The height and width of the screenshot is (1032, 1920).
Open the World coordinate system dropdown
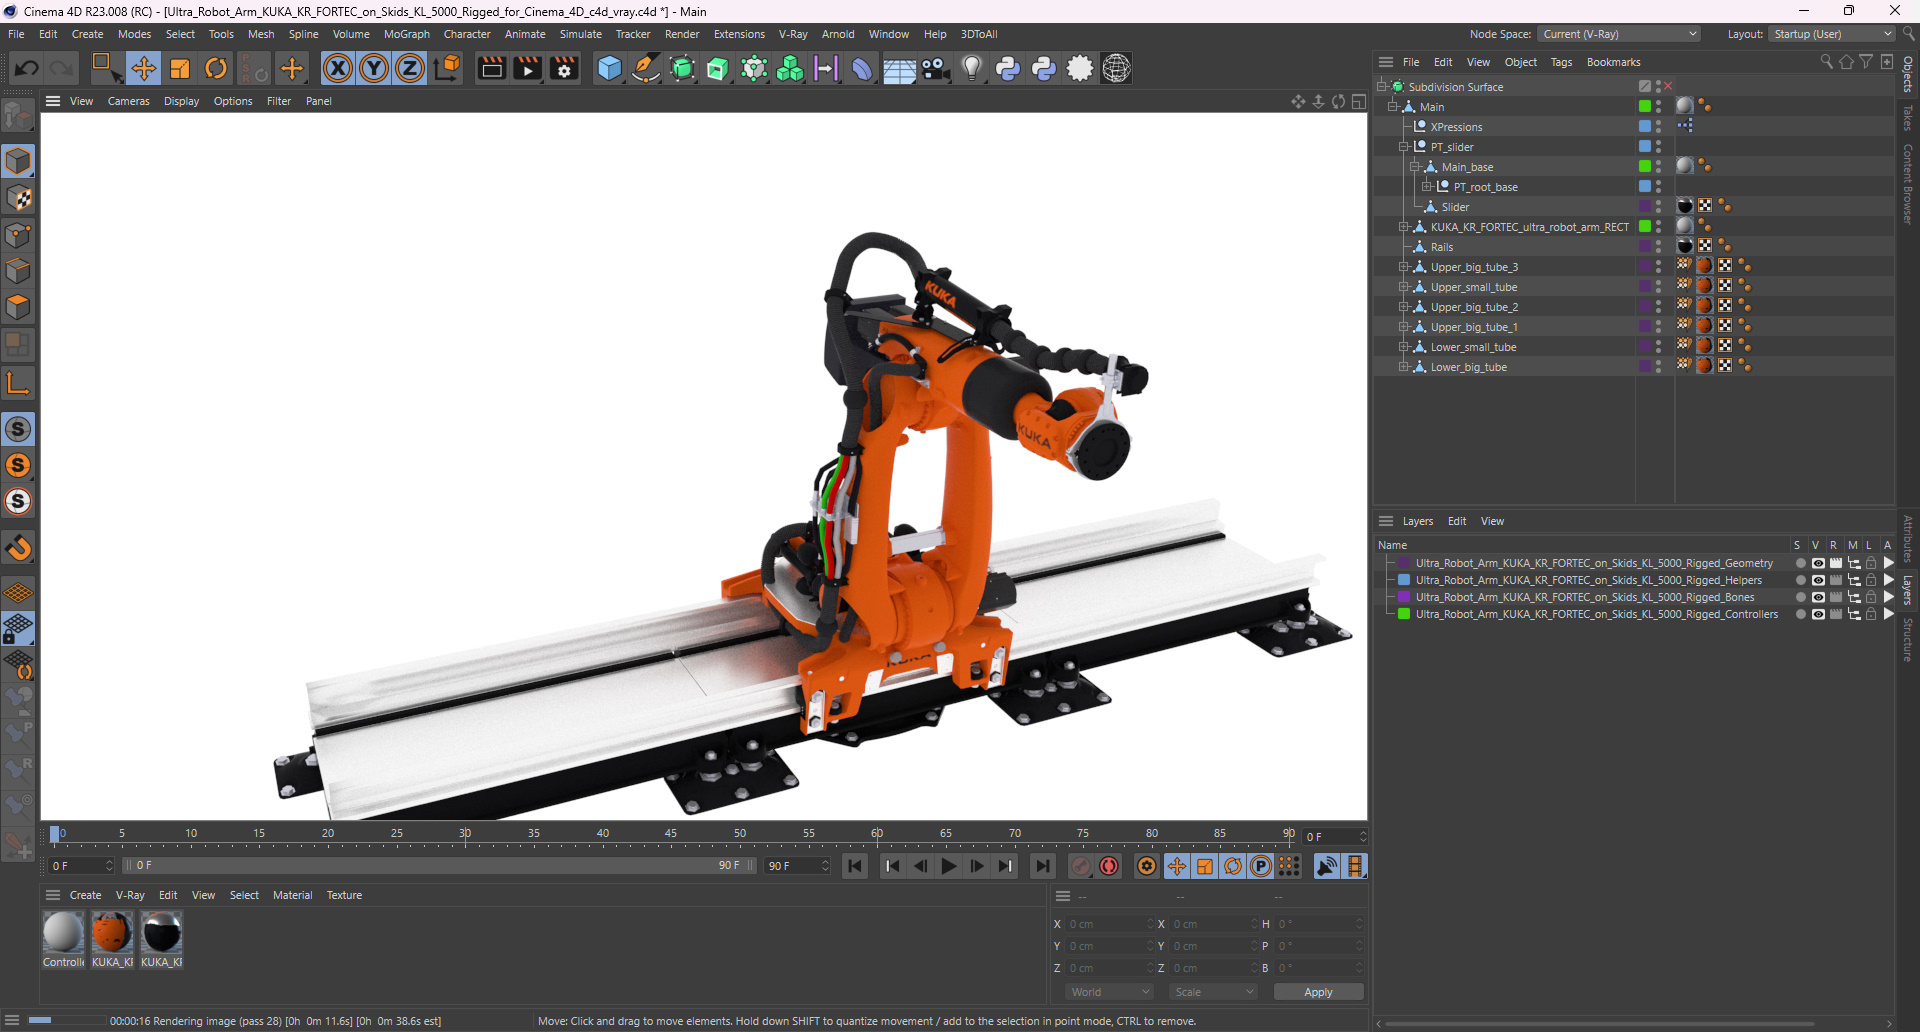coord(1109,992)
